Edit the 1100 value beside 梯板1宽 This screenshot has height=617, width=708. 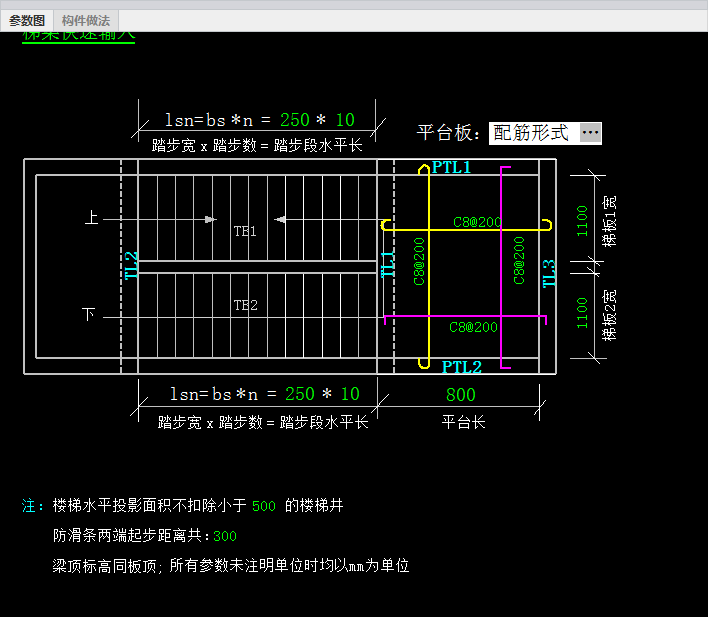tap(582, 221)
